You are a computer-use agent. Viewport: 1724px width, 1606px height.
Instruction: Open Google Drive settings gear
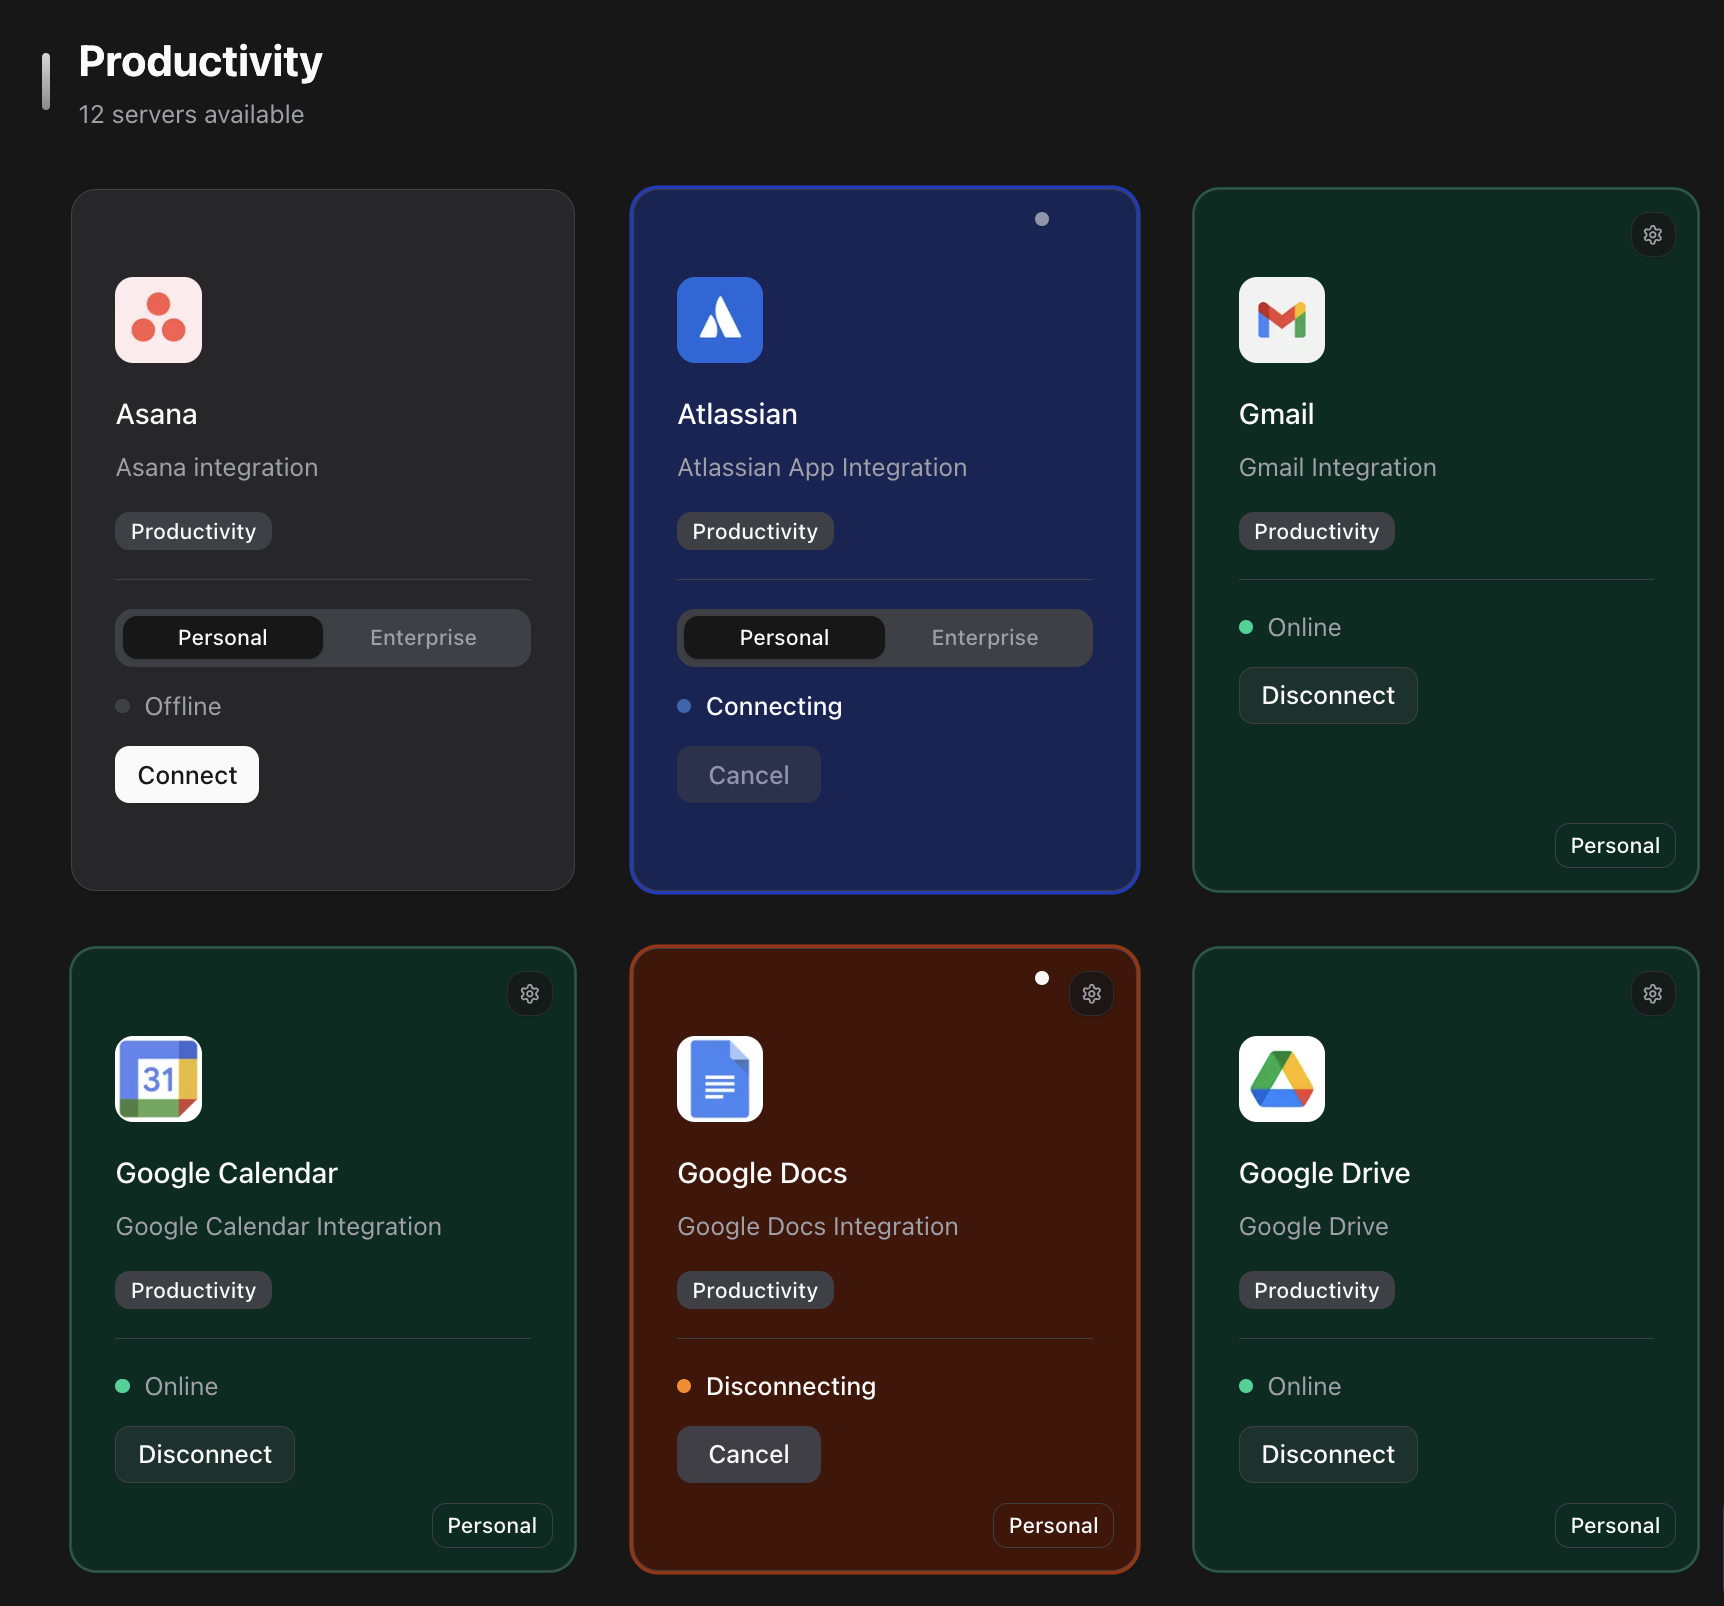pos(1653,994)
